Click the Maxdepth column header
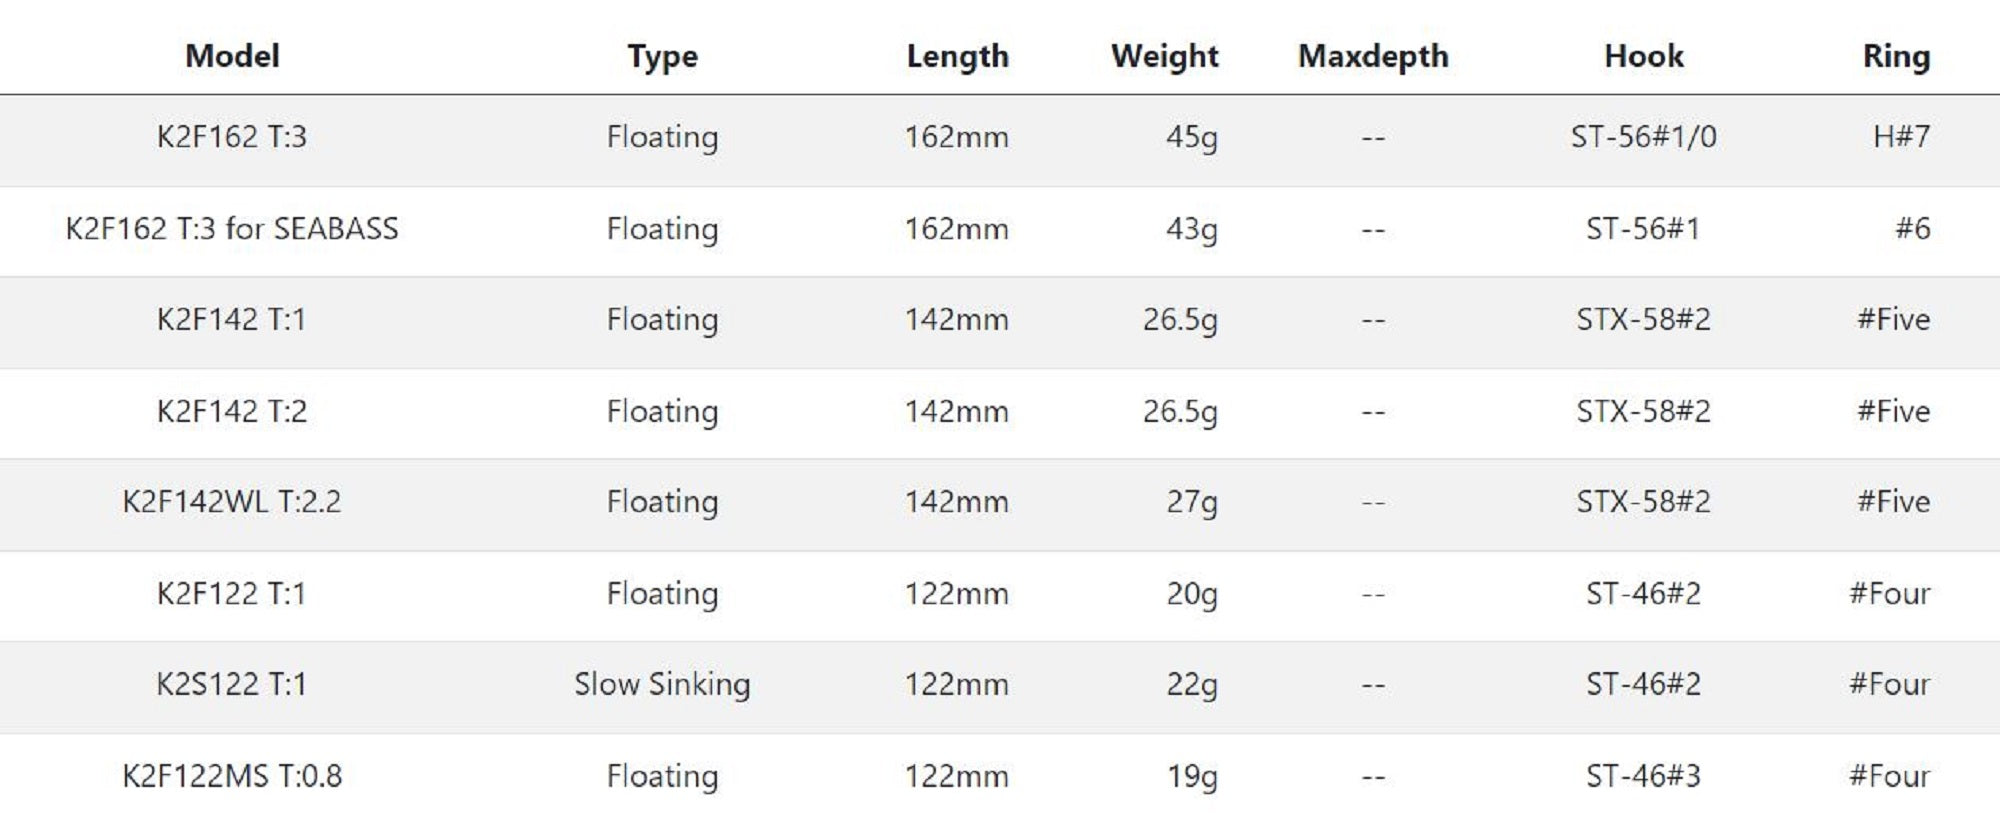This screenshot has height=823, width=2000. 1373,57
